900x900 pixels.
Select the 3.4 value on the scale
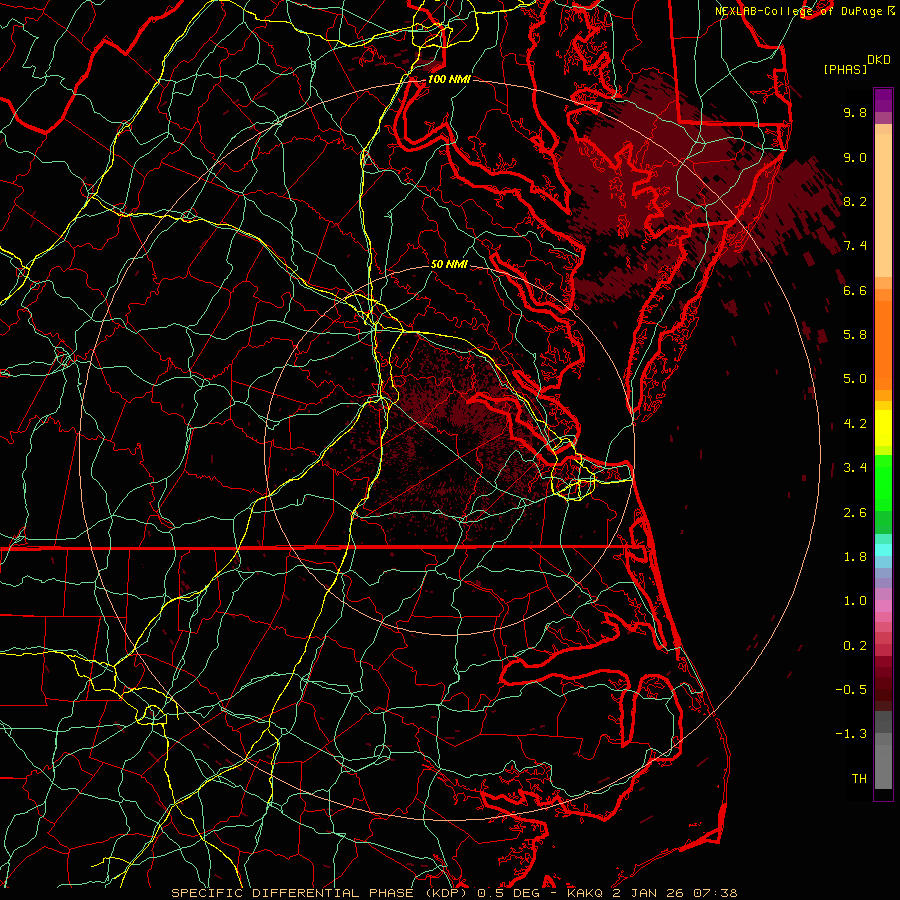coord(855,468)
